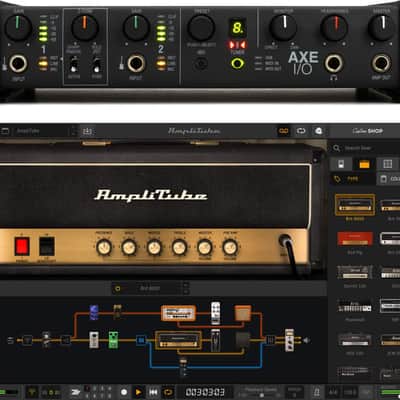
Task: Flip the red power switch on amp
Action: 22,247
